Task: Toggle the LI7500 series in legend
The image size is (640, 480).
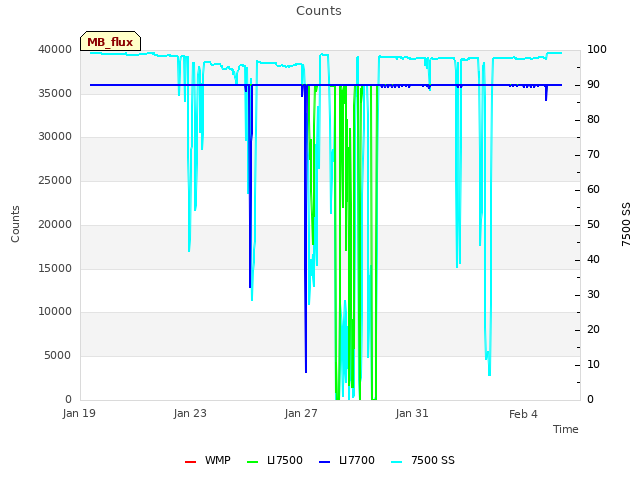Action: (275, 460)
